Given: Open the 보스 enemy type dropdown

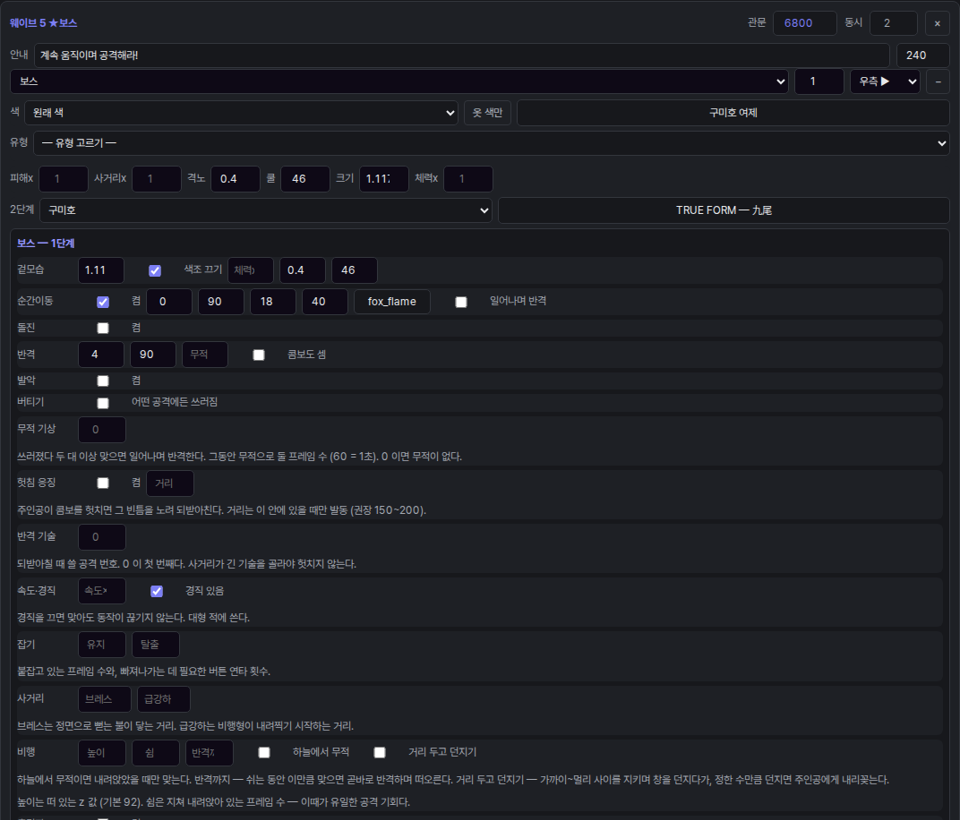Looking at the screenshot, I should [x=399, y=81].
